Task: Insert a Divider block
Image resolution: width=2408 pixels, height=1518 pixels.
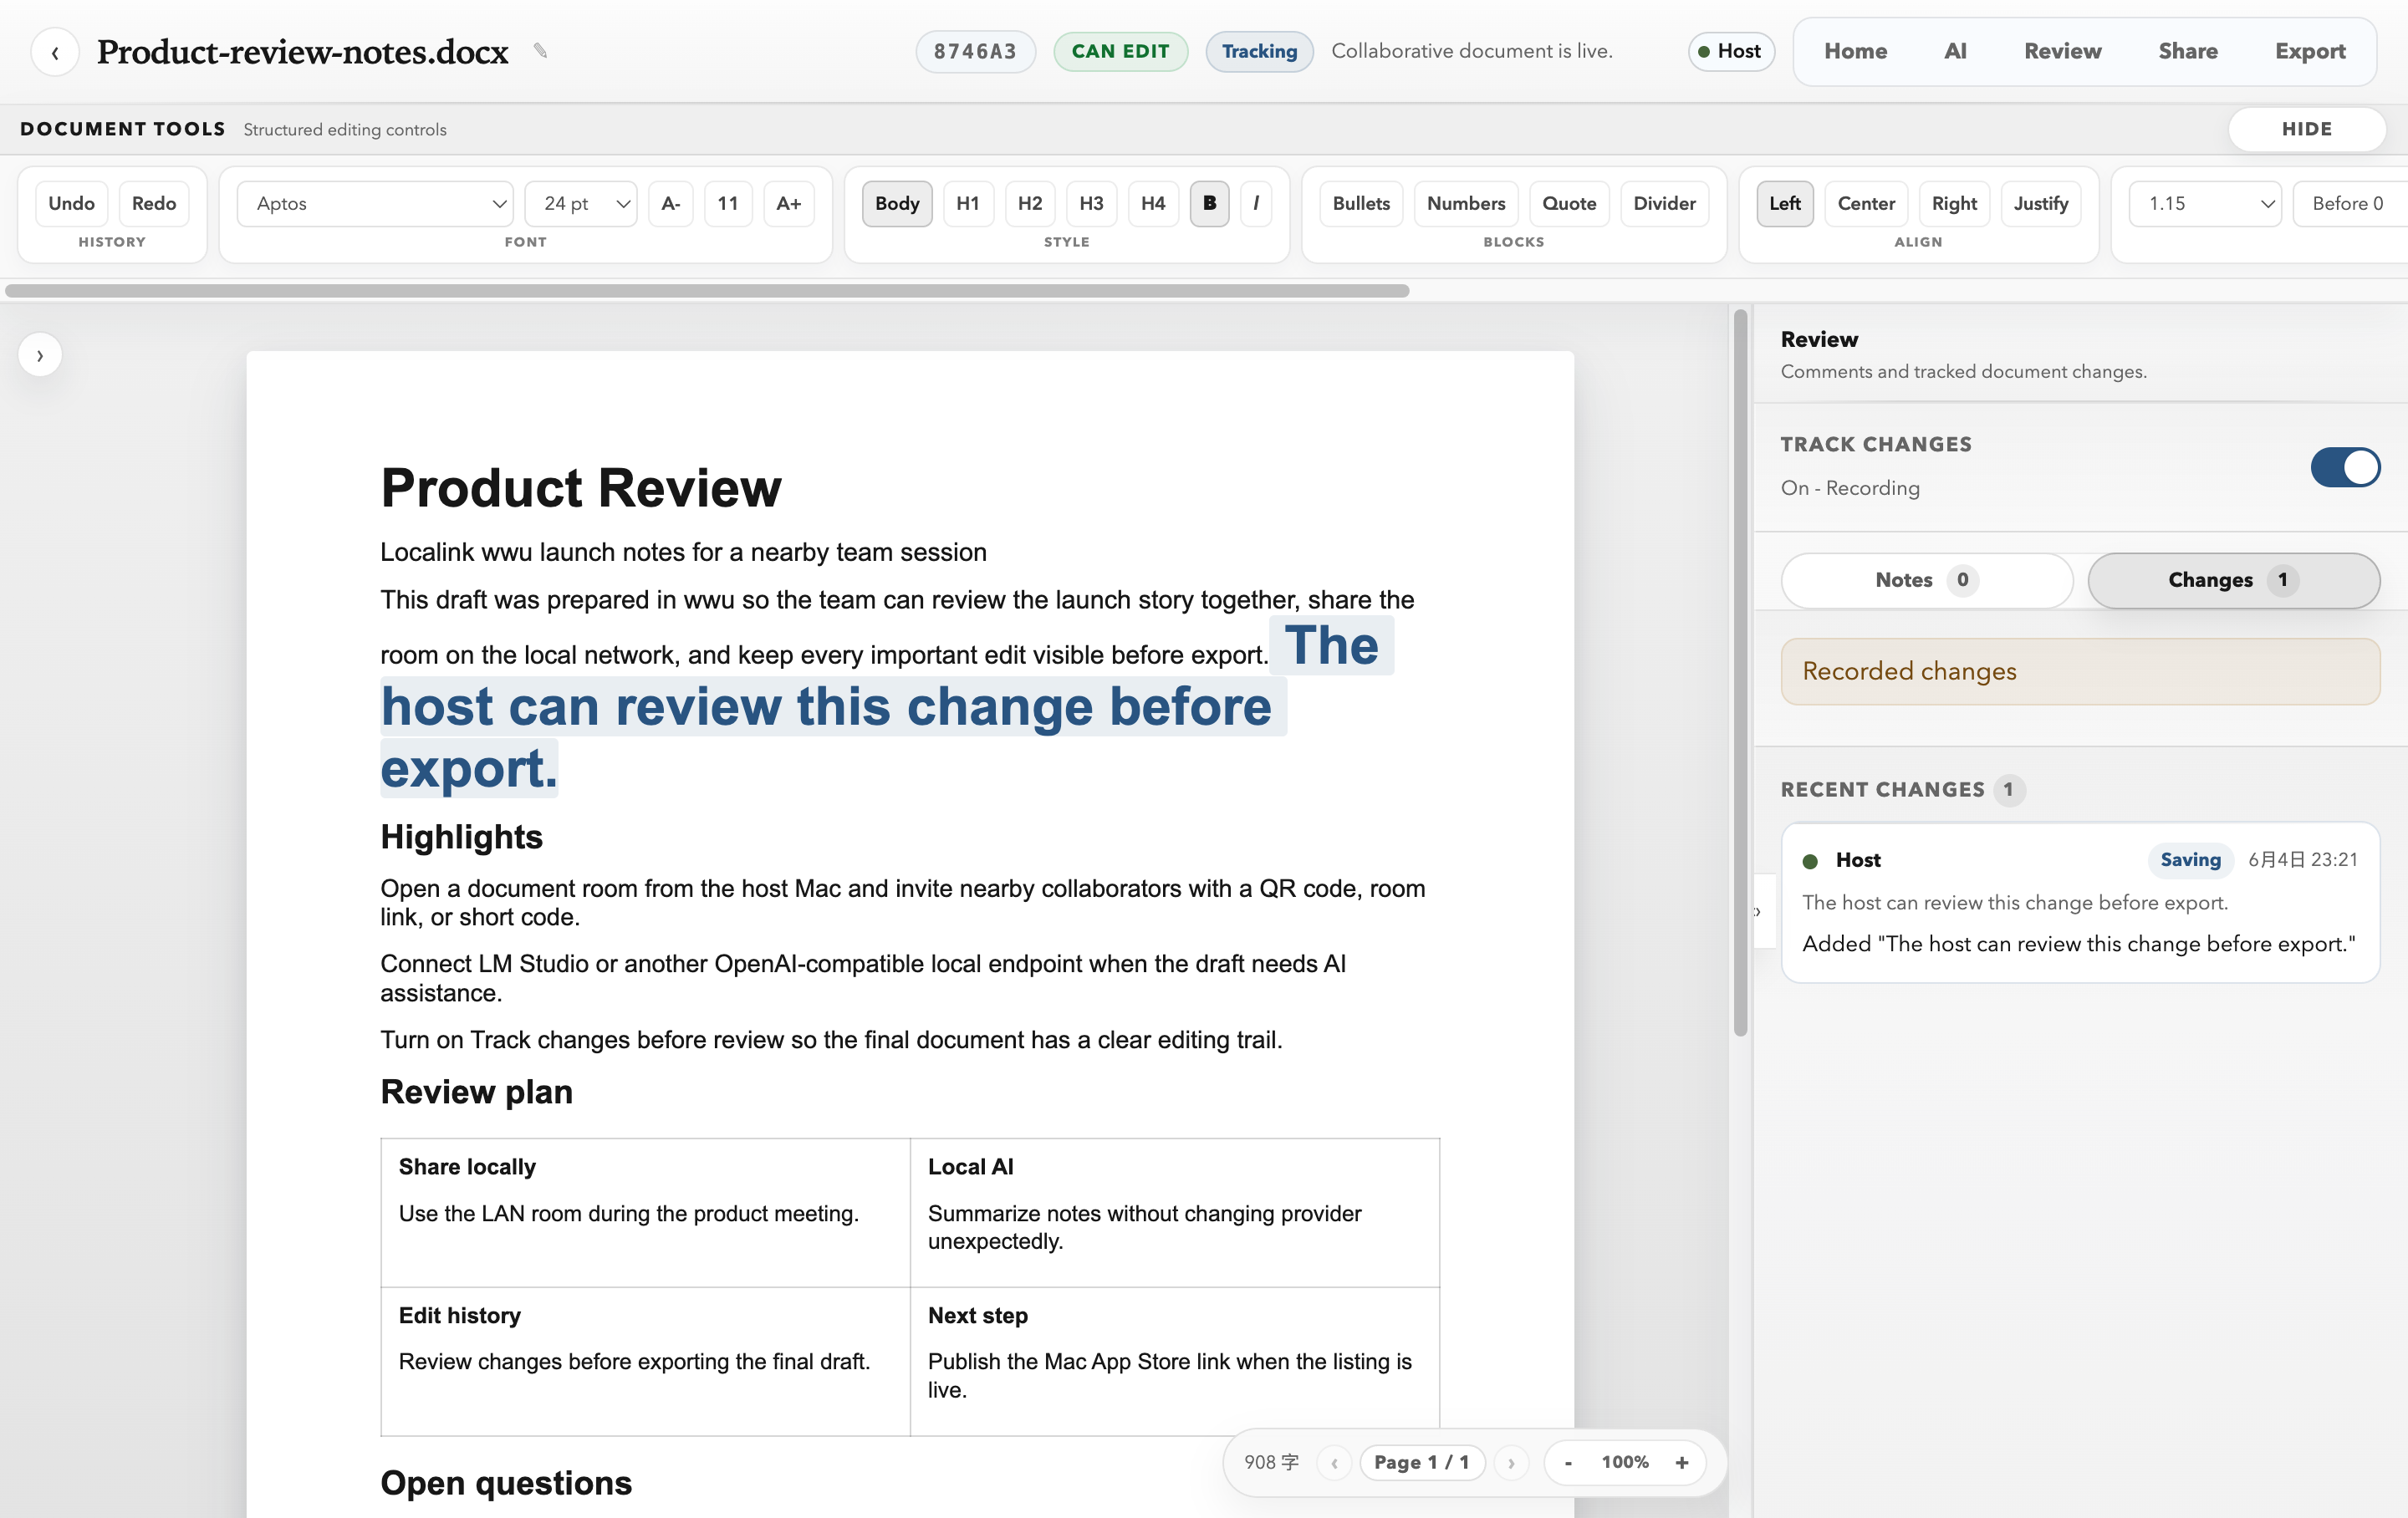Action: click(1664, 203)
